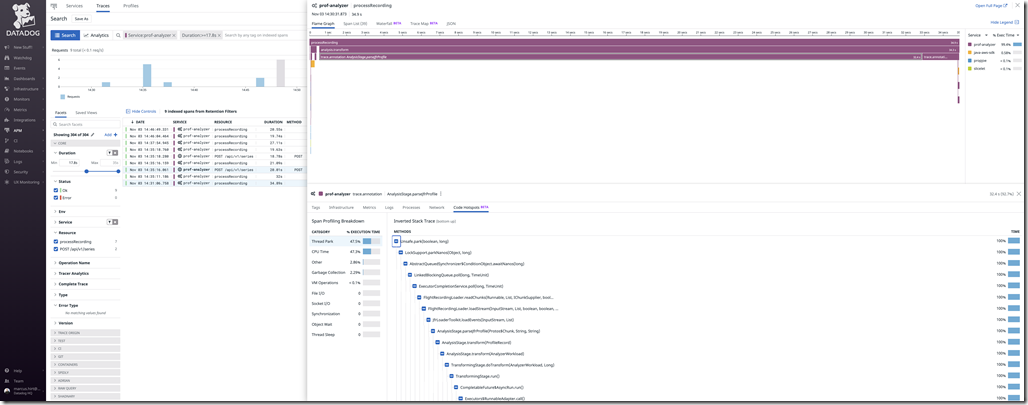This screenshot has height=405, width=1028.
Task: Open Span List tab
Action: (355, 23)
